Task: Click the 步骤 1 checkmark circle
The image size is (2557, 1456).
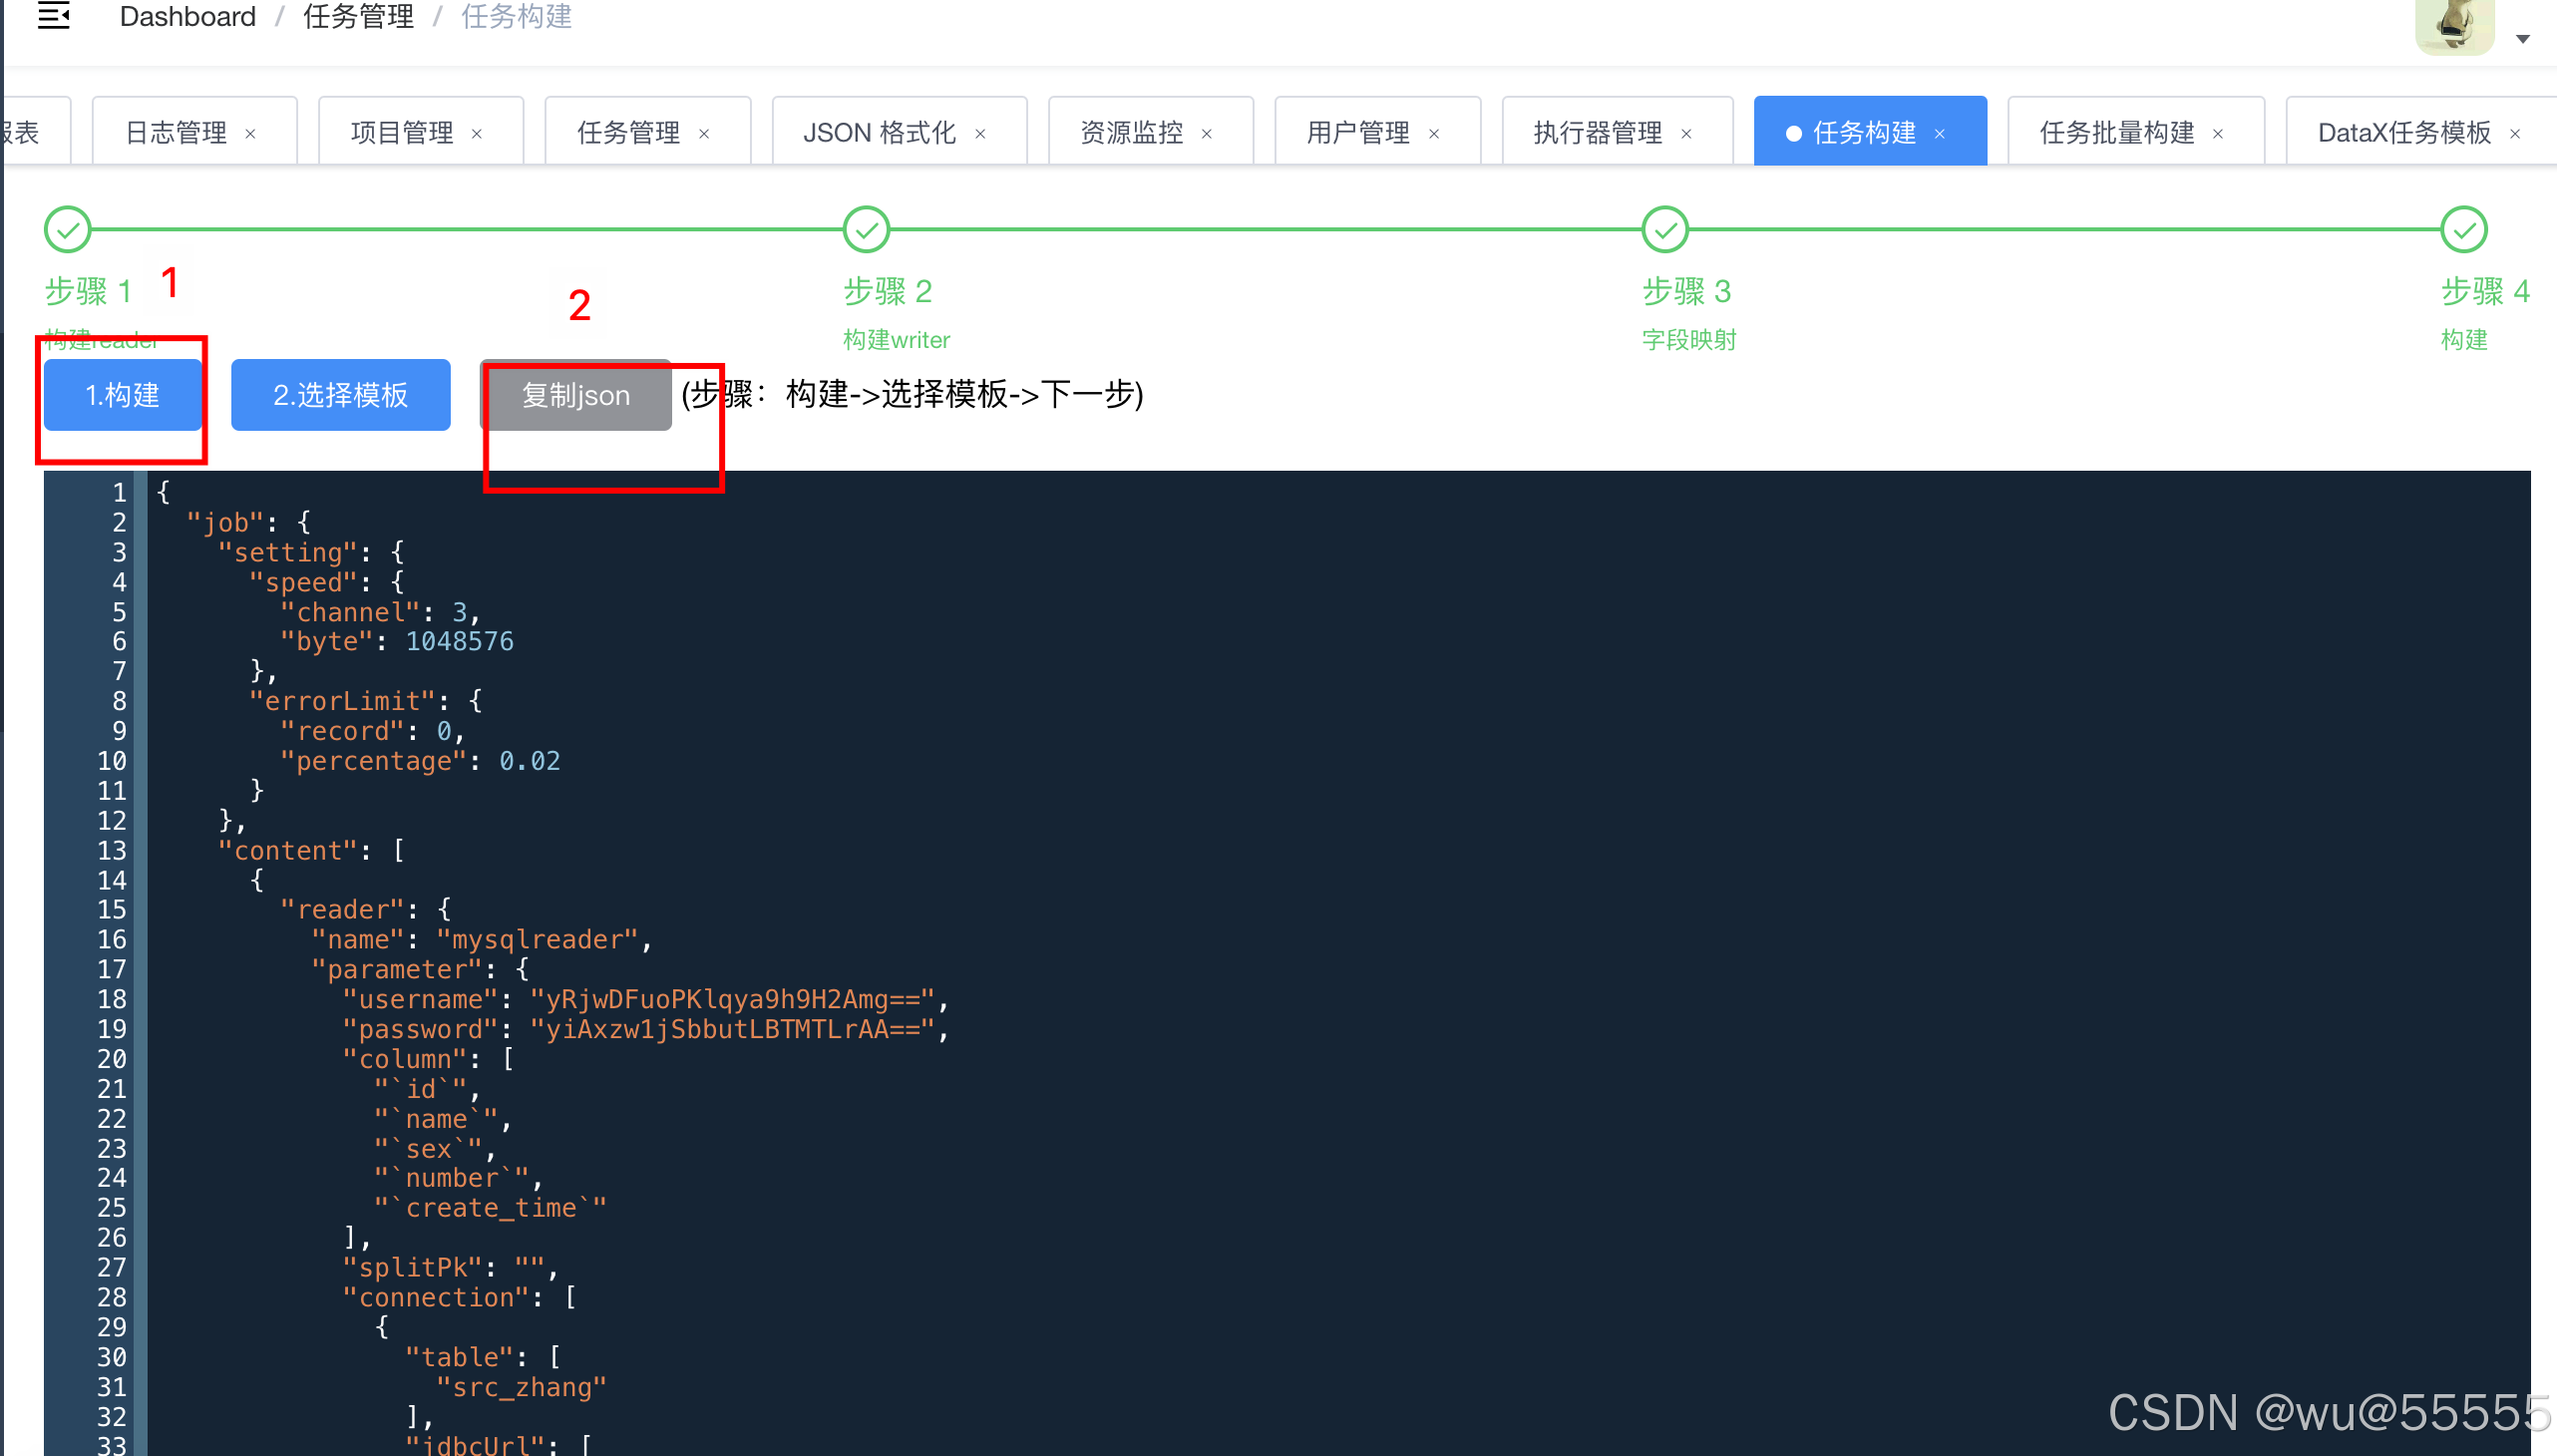Action: pyautogui.click(x=68, y=230)
